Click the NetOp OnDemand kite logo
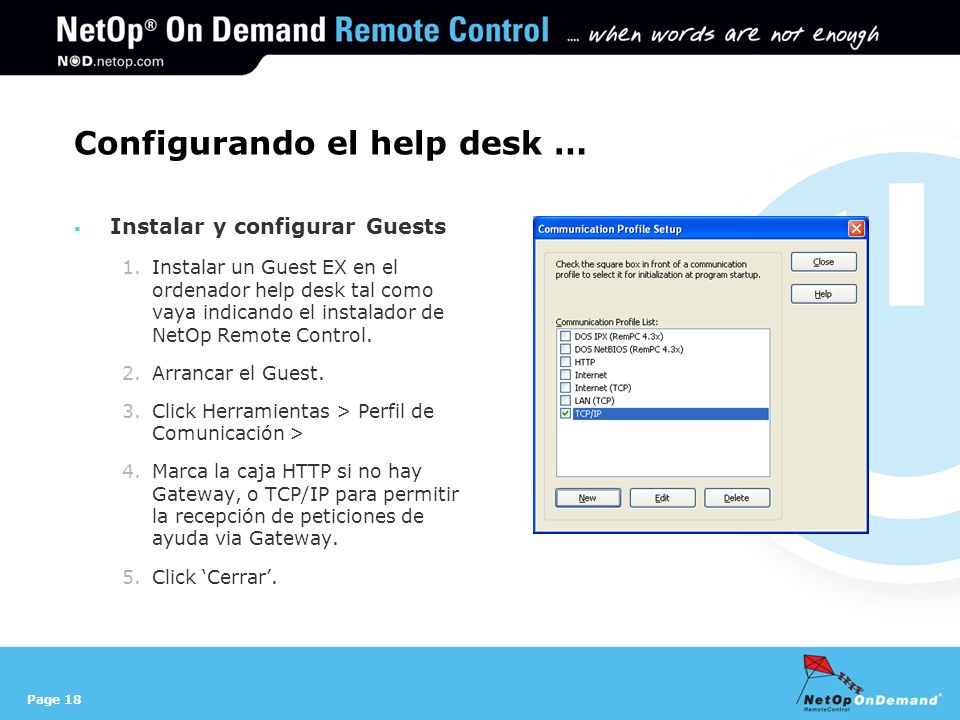Image resolution: width=960 pixels, height=720 pixels. [x=868, y=683]
